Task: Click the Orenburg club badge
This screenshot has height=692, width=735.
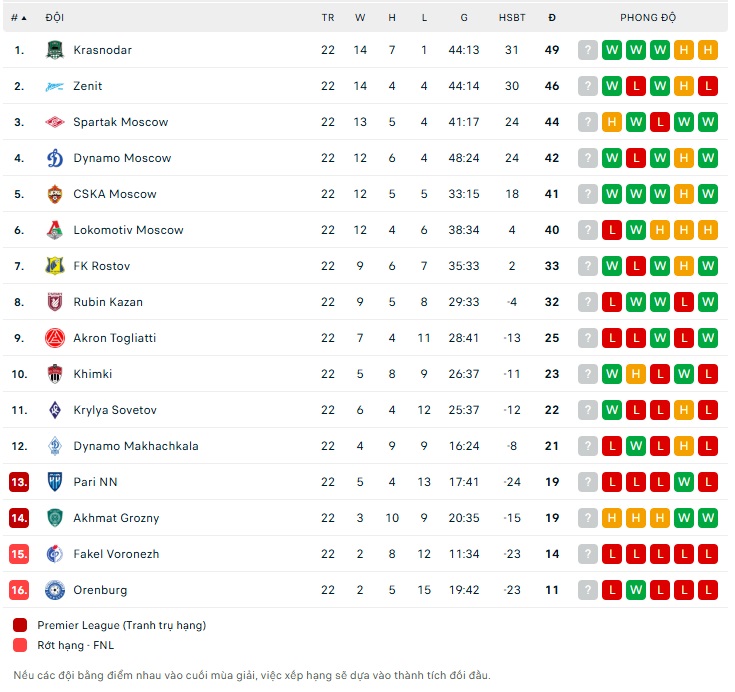Action: 55,590
